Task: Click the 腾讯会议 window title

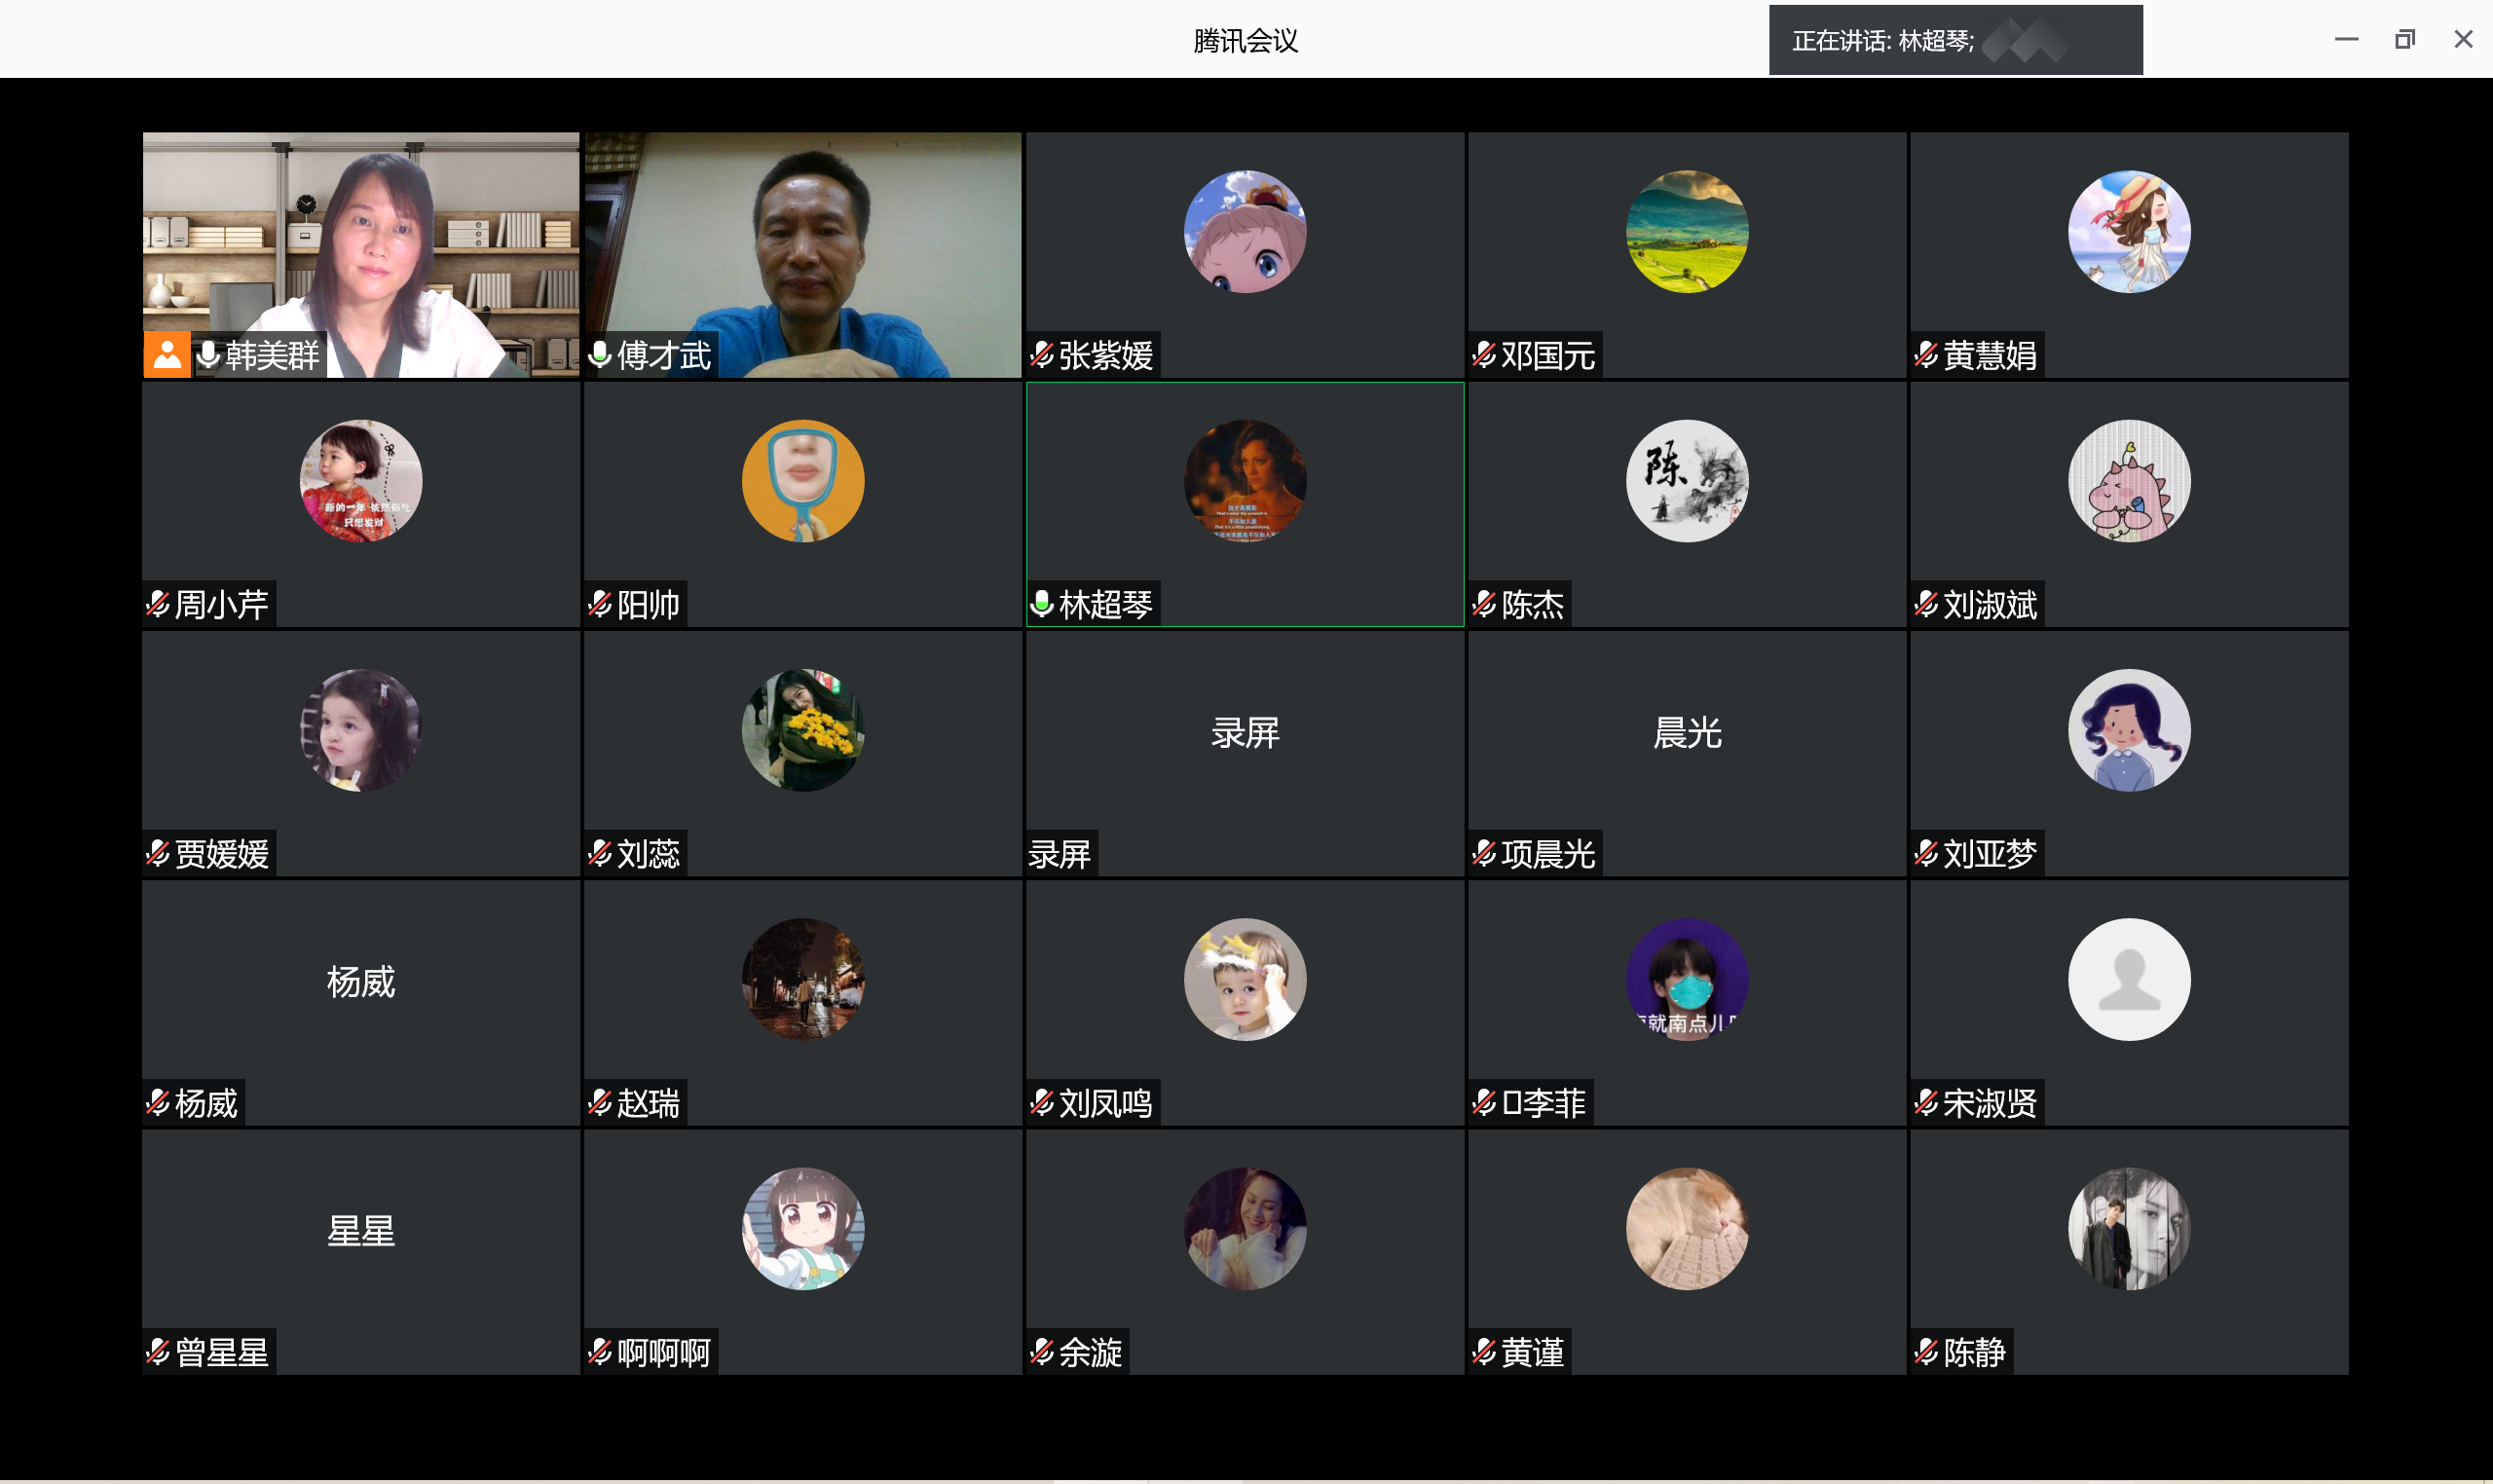Action: pyautogui.click(x=1245, y=40)
